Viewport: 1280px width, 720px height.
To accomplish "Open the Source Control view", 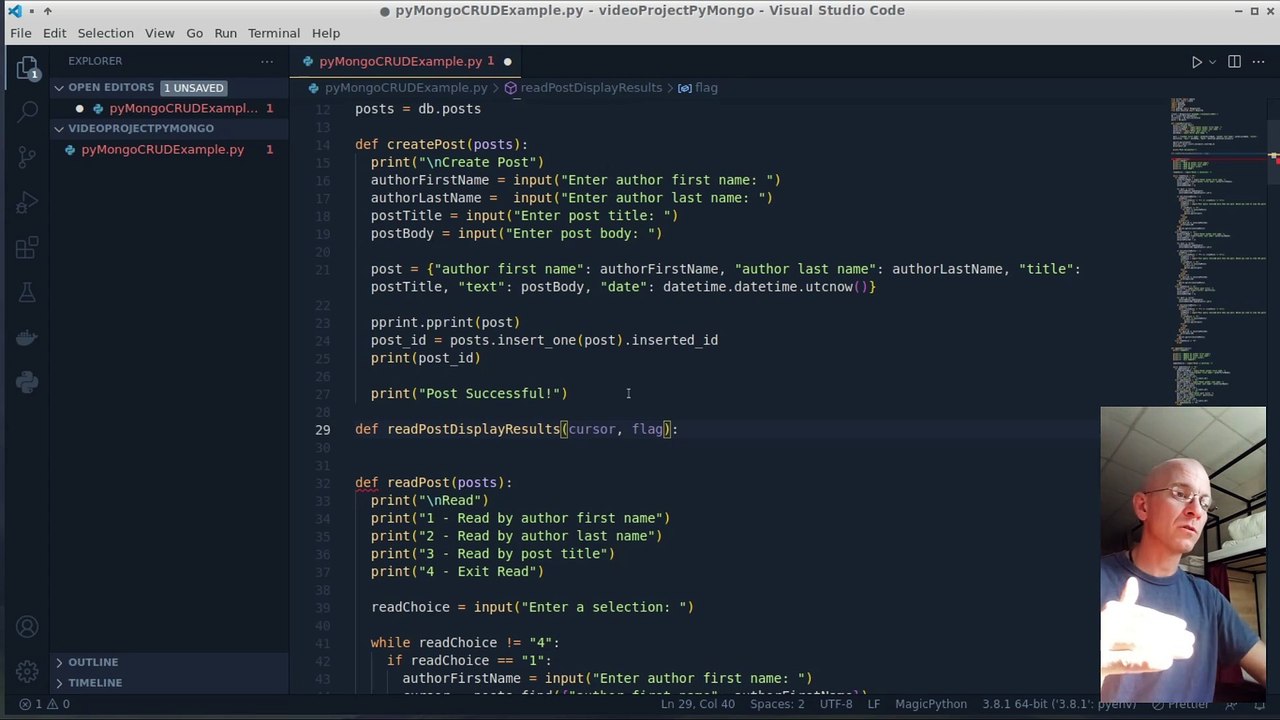I will [27, 157].
